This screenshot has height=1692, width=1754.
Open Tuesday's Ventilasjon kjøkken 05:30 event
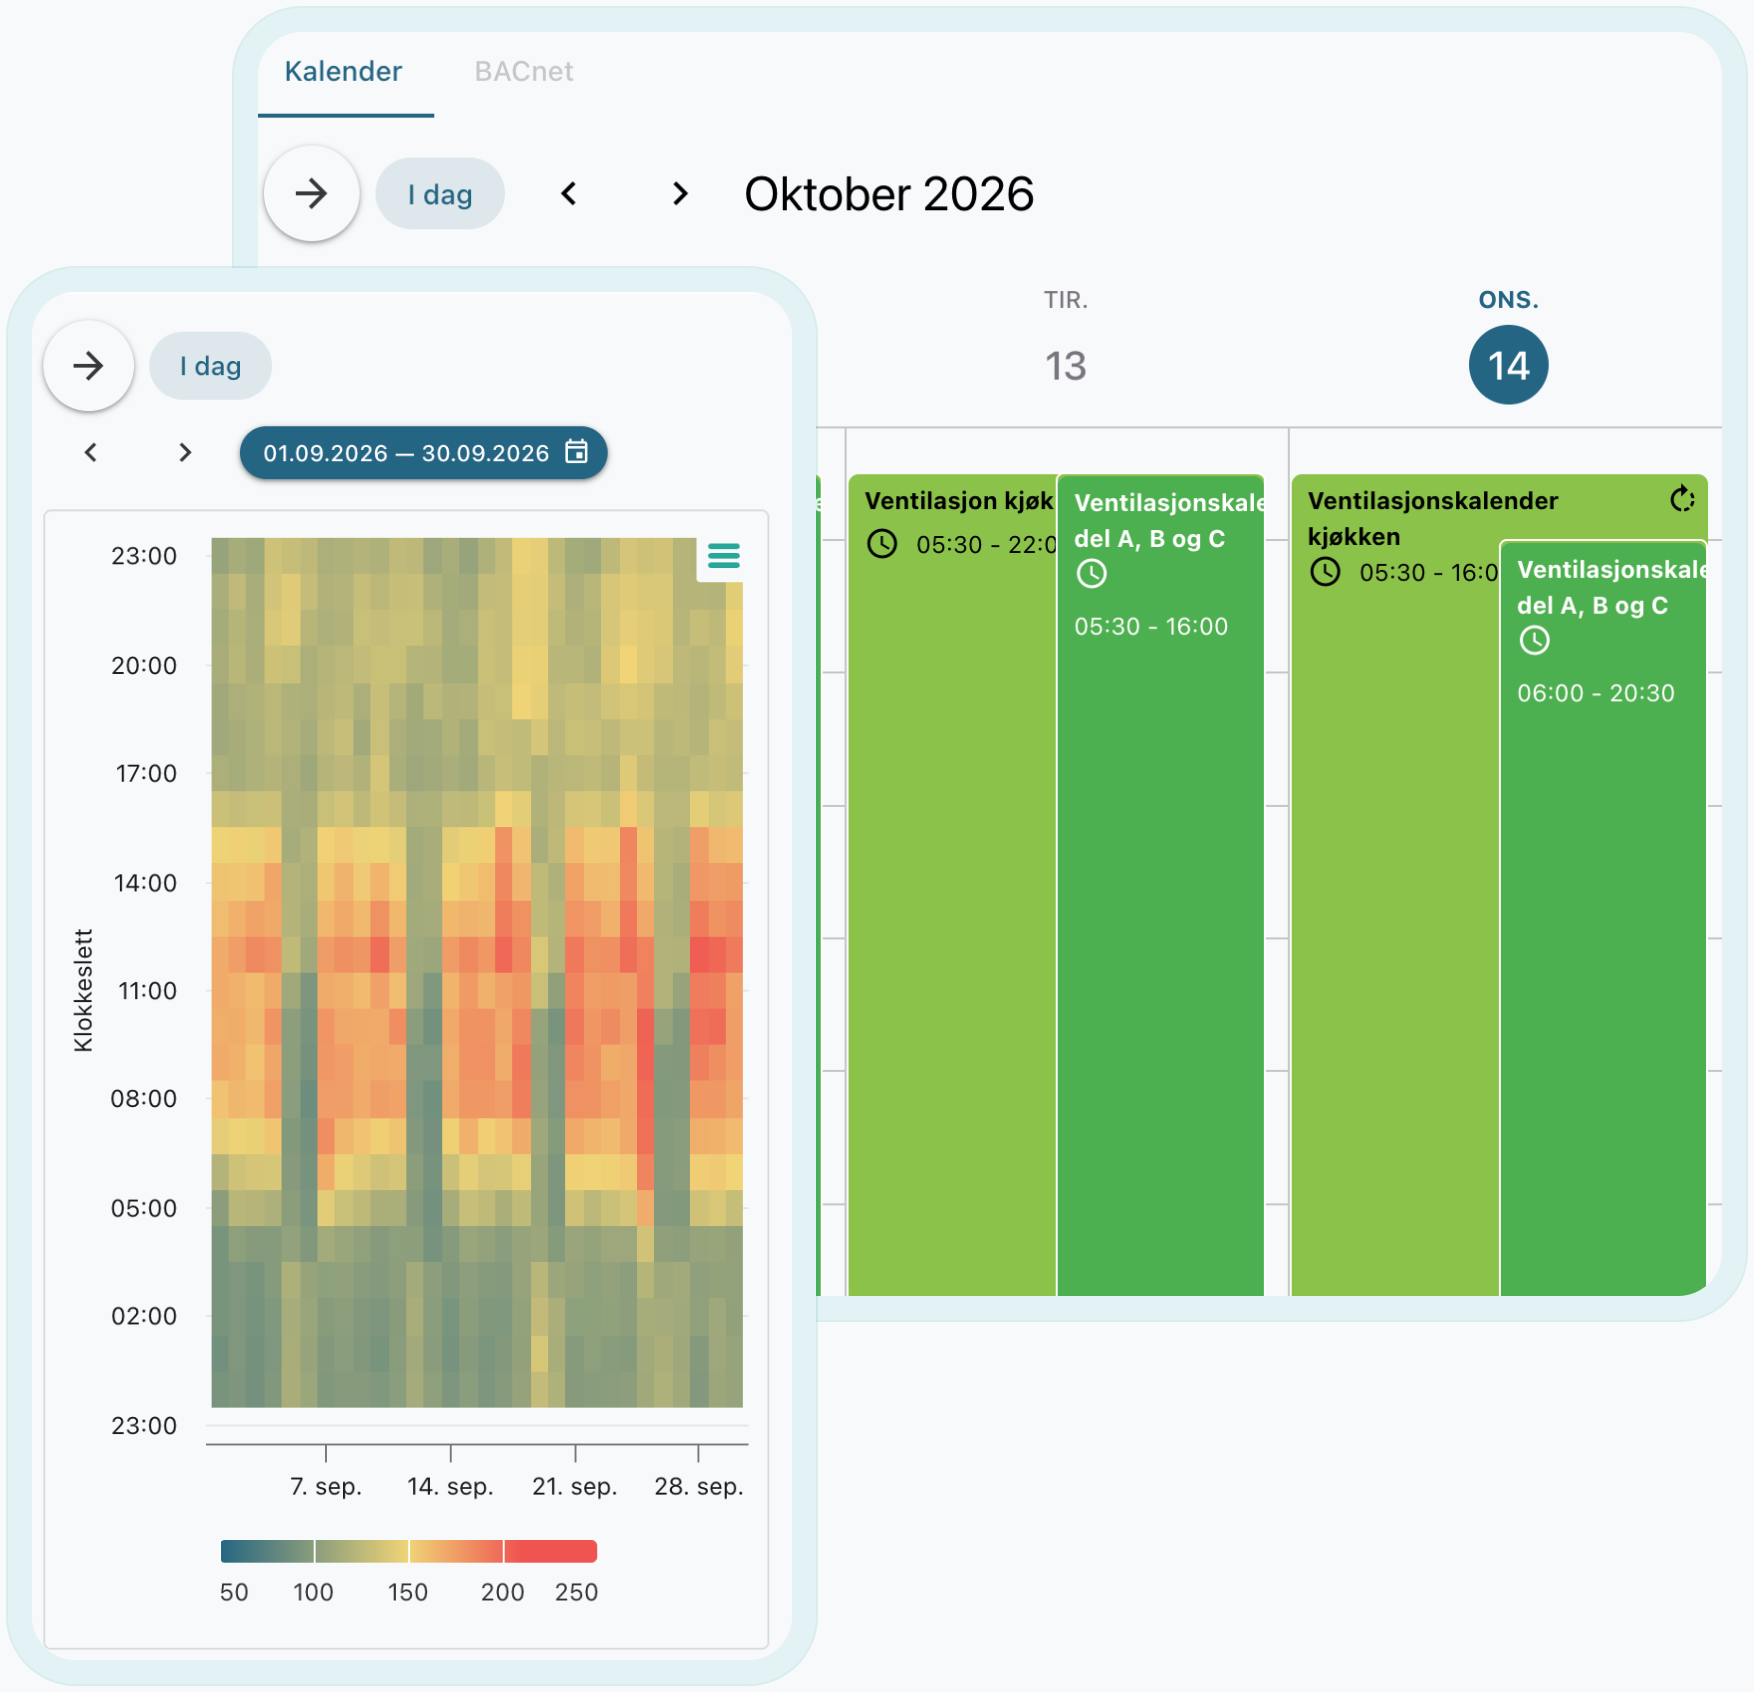pyautogui.click(x=952, y=885)
